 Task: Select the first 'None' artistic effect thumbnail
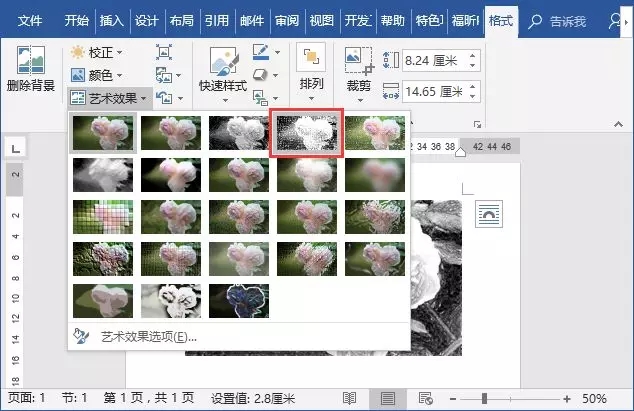[103, 133]
